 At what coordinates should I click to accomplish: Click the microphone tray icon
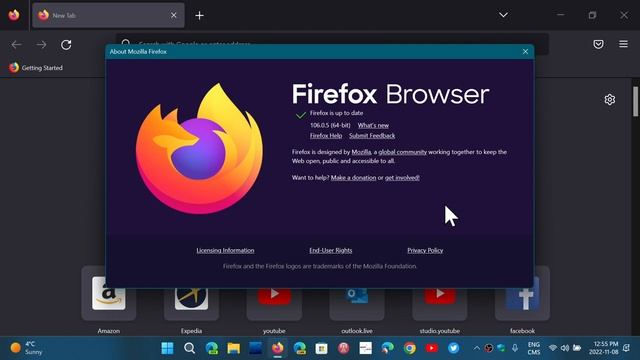click(515, 348)
